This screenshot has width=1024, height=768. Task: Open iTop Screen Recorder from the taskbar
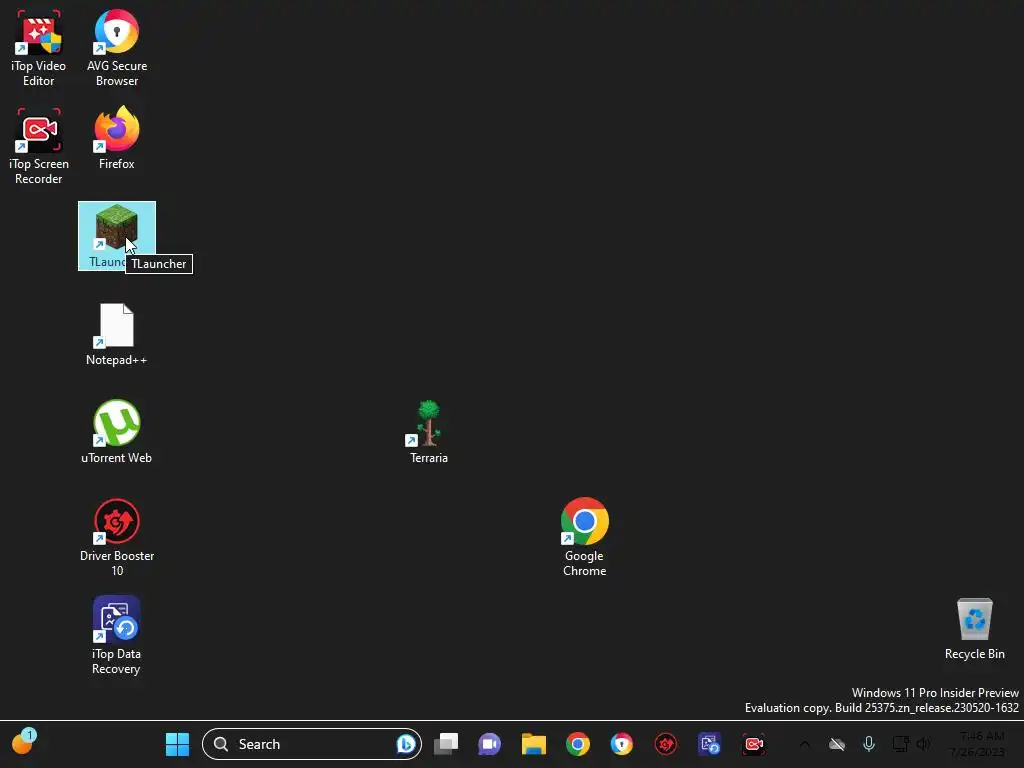click(x=754, y=744)
